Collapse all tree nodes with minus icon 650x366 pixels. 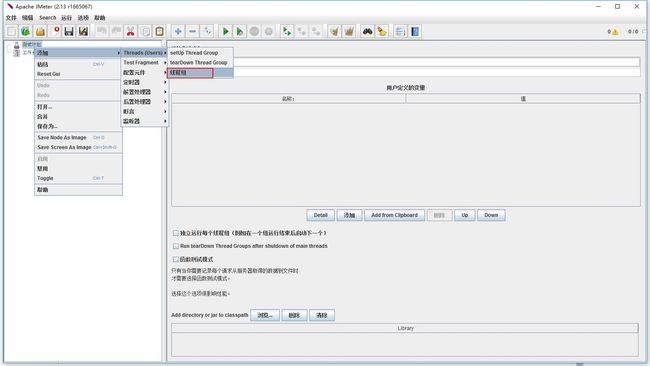click(x=192, y=32)
